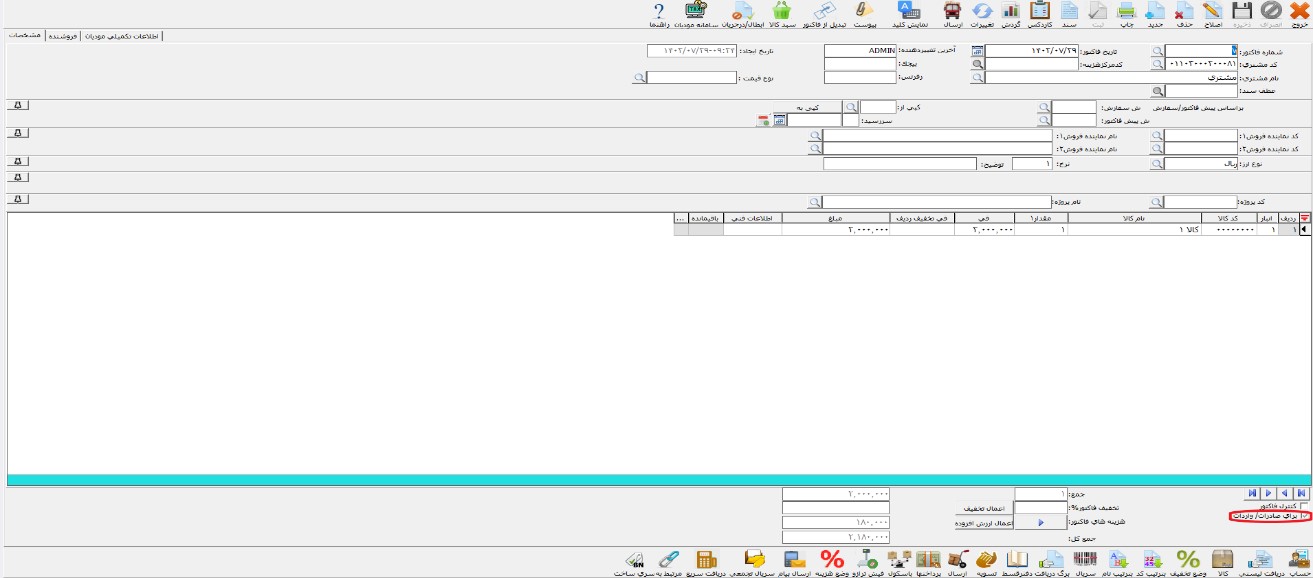This screenshot has height=578, width=1313.
Task: Toggle the برای صادرات/واردات checkbox
Action: 1303,516
